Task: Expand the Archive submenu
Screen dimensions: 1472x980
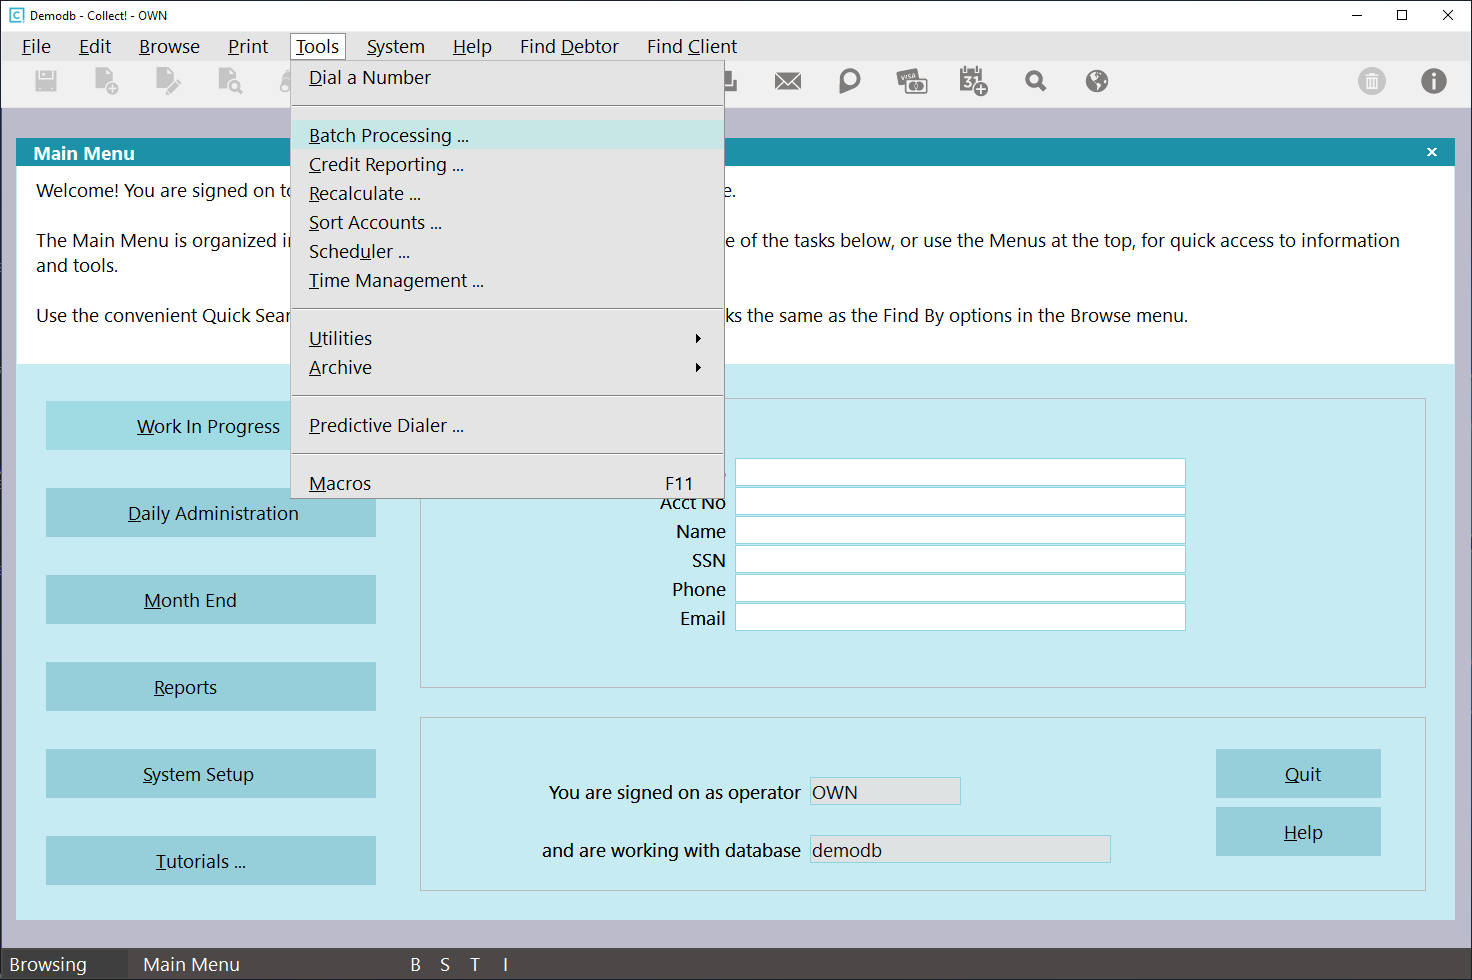Action: tap(507, 368)
